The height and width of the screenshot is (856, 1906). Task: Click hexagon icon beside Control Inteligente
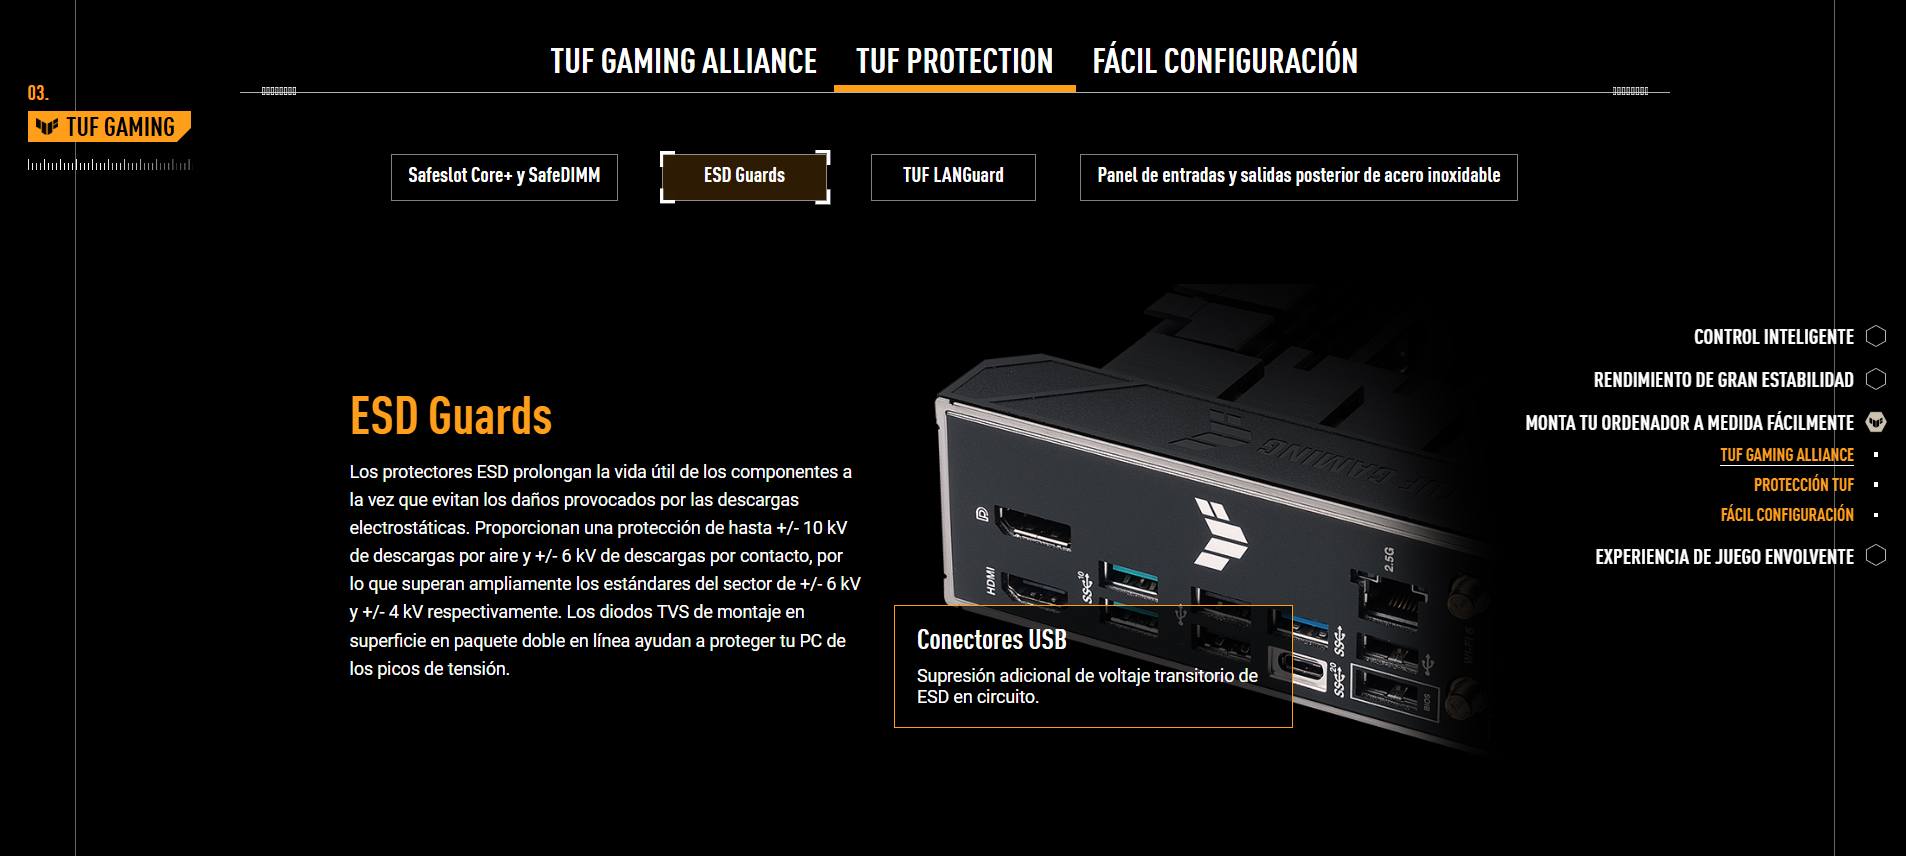coord(1876,336)
